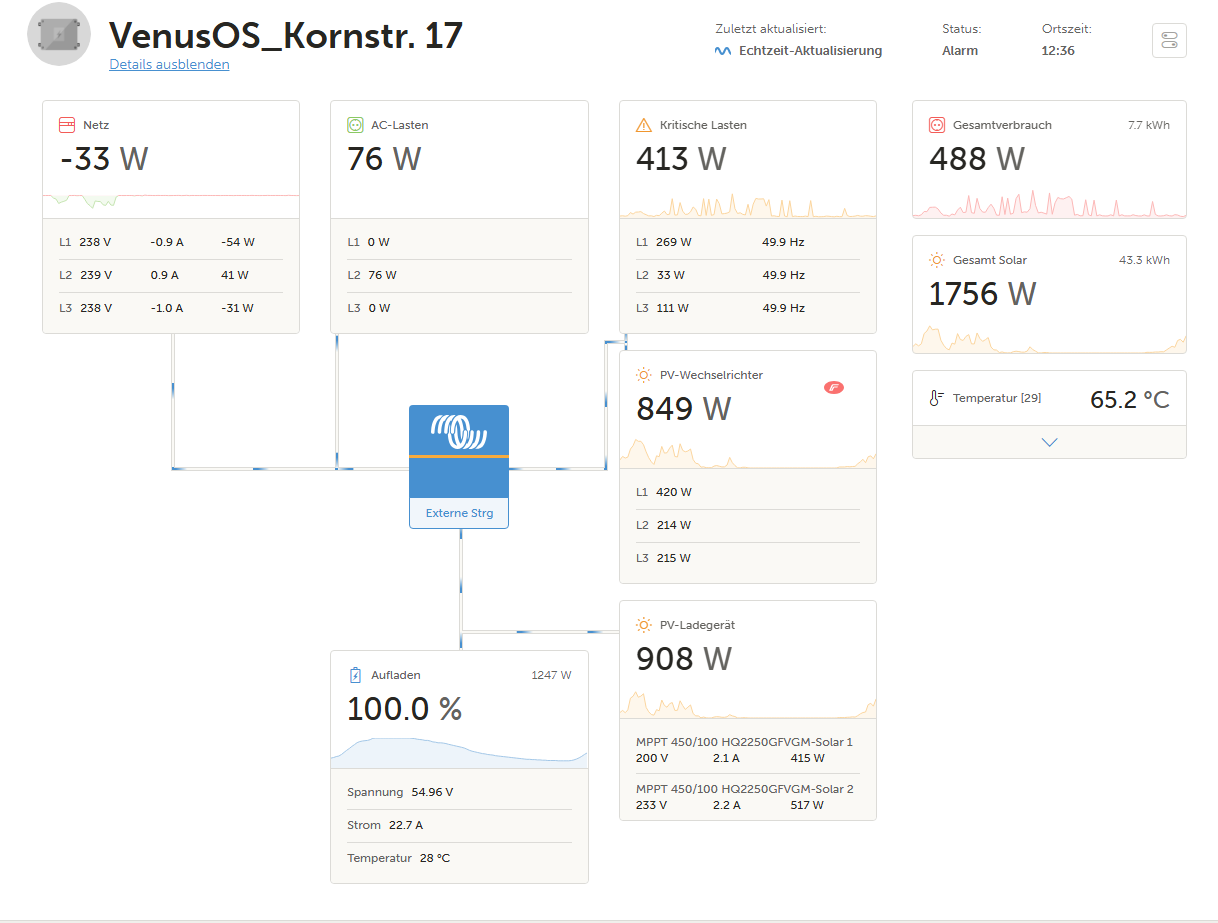The width and height of the screenshot is (1218, 923).
Task: Click the Netz L1 238 V row
Action: click(171, 242)
